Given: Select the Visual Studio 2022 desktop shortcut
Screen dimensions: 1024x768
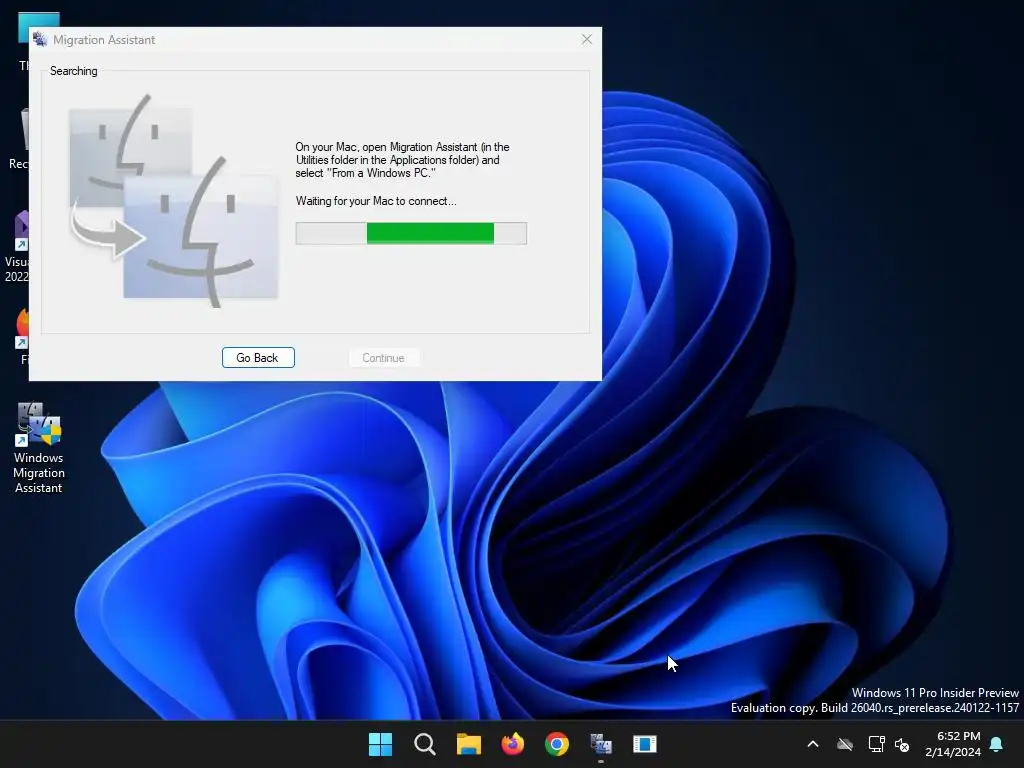Looking at the screenshot, I should [16, 247].
